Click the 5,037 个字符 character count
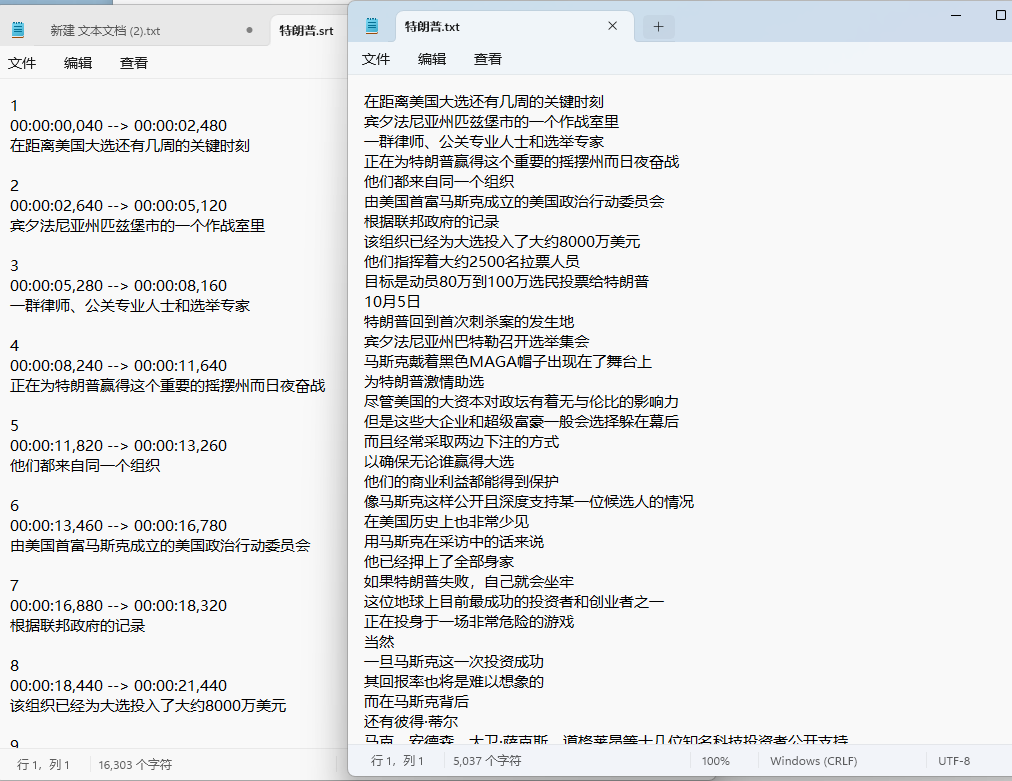 tap(487, 761)
